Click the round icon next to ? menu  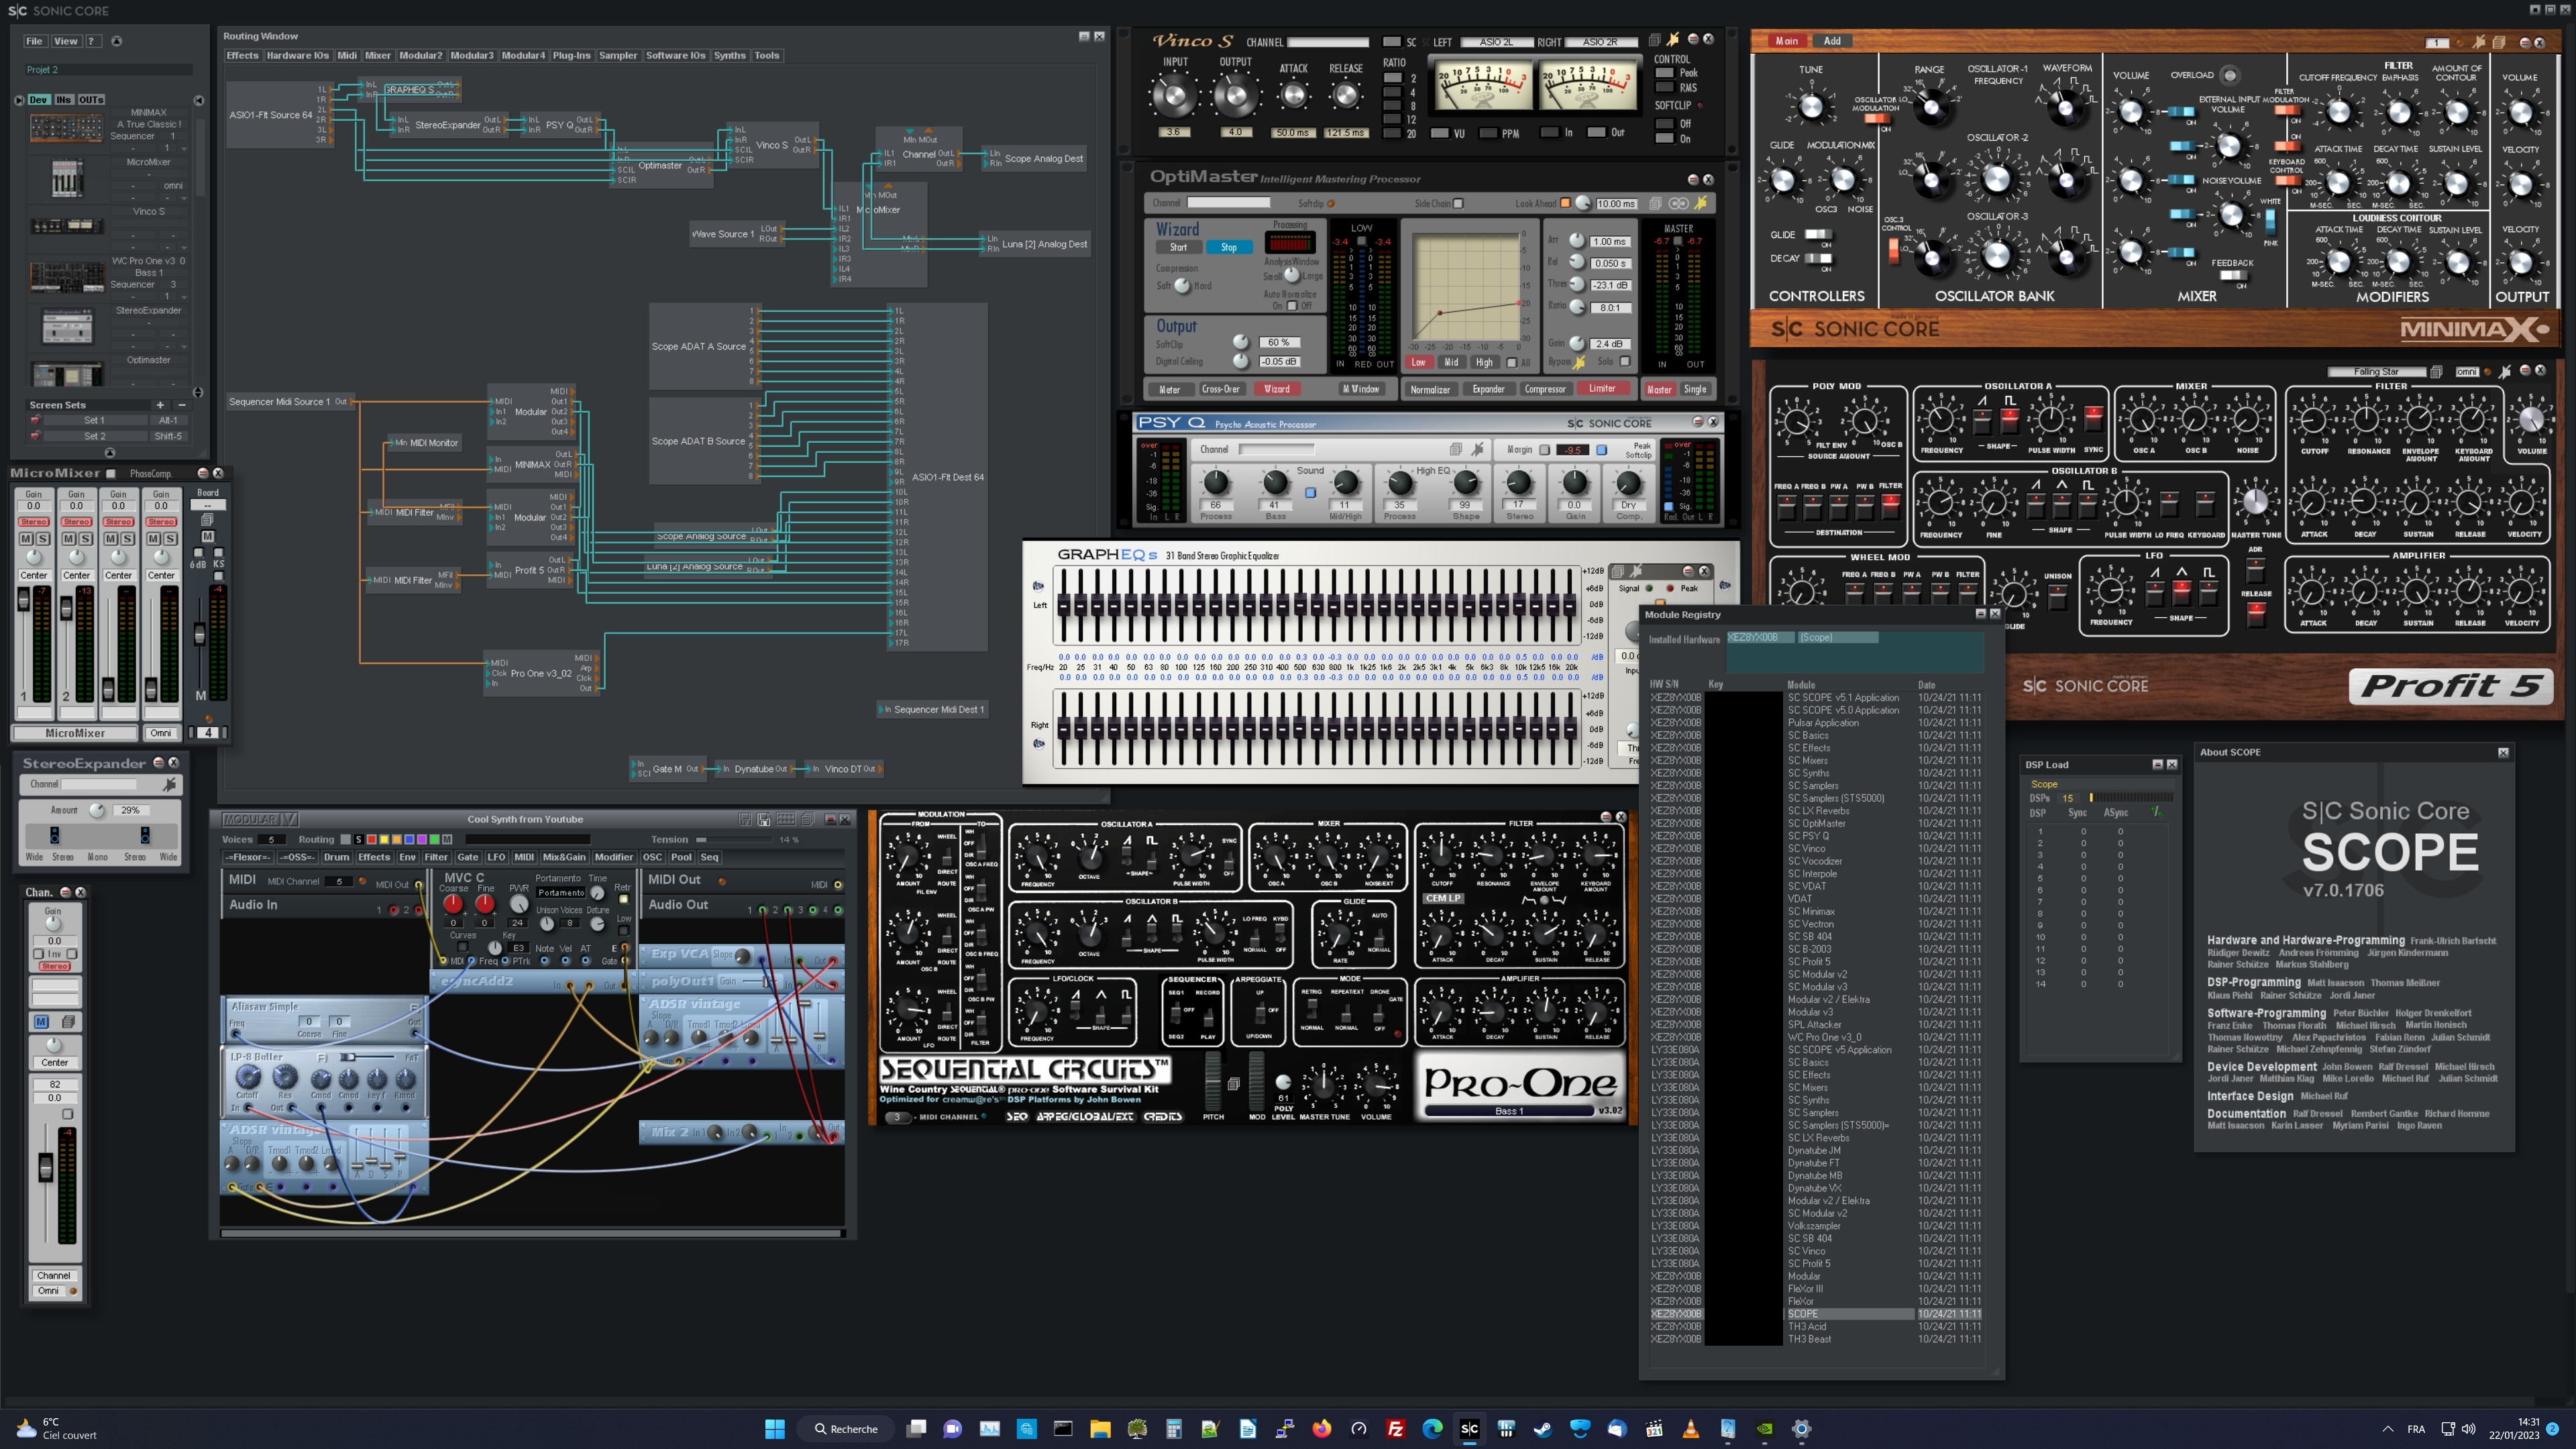(116, 41)
